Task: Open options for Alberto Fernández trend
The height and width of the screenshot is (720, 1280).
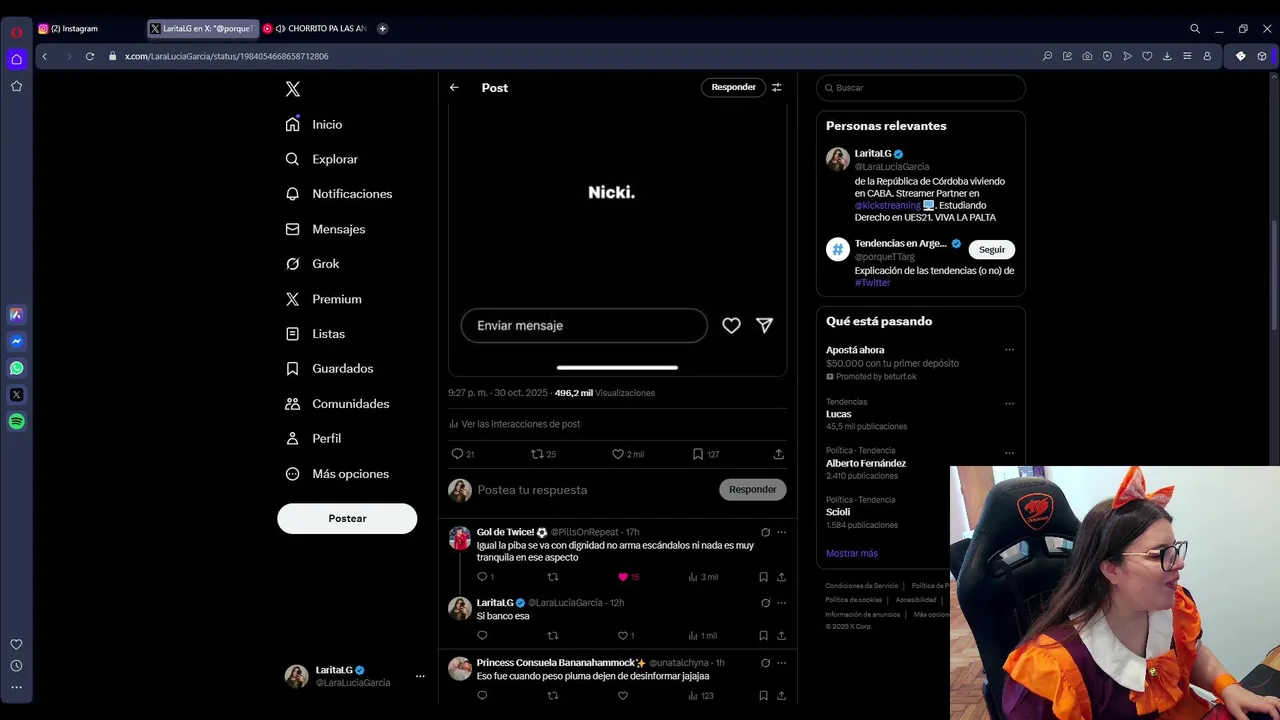Action: [x=1009, y=452]
